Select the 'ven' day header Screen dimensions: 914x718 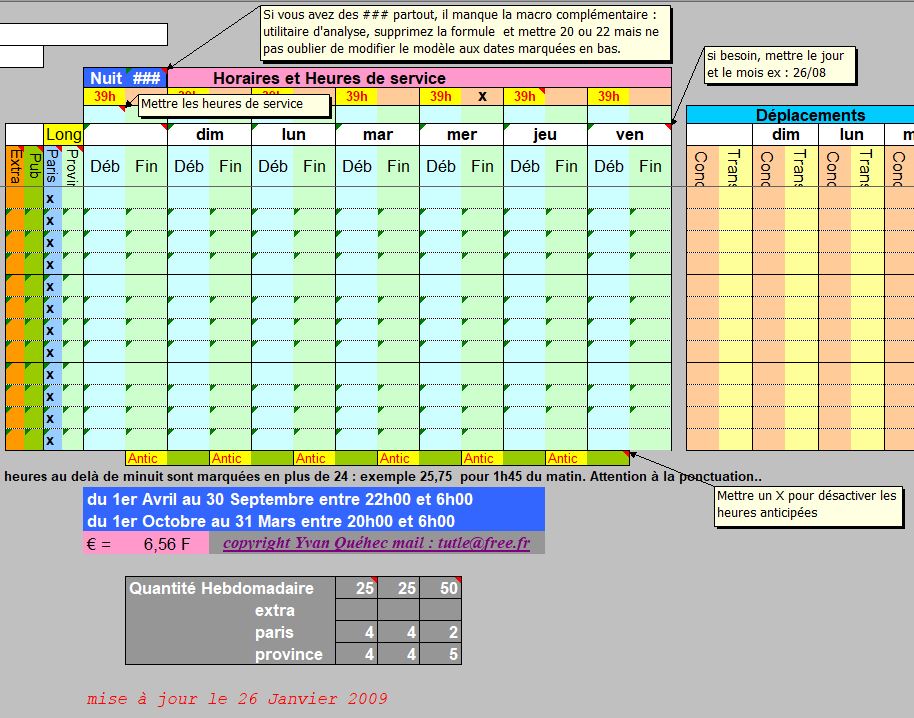click(630, 135)
